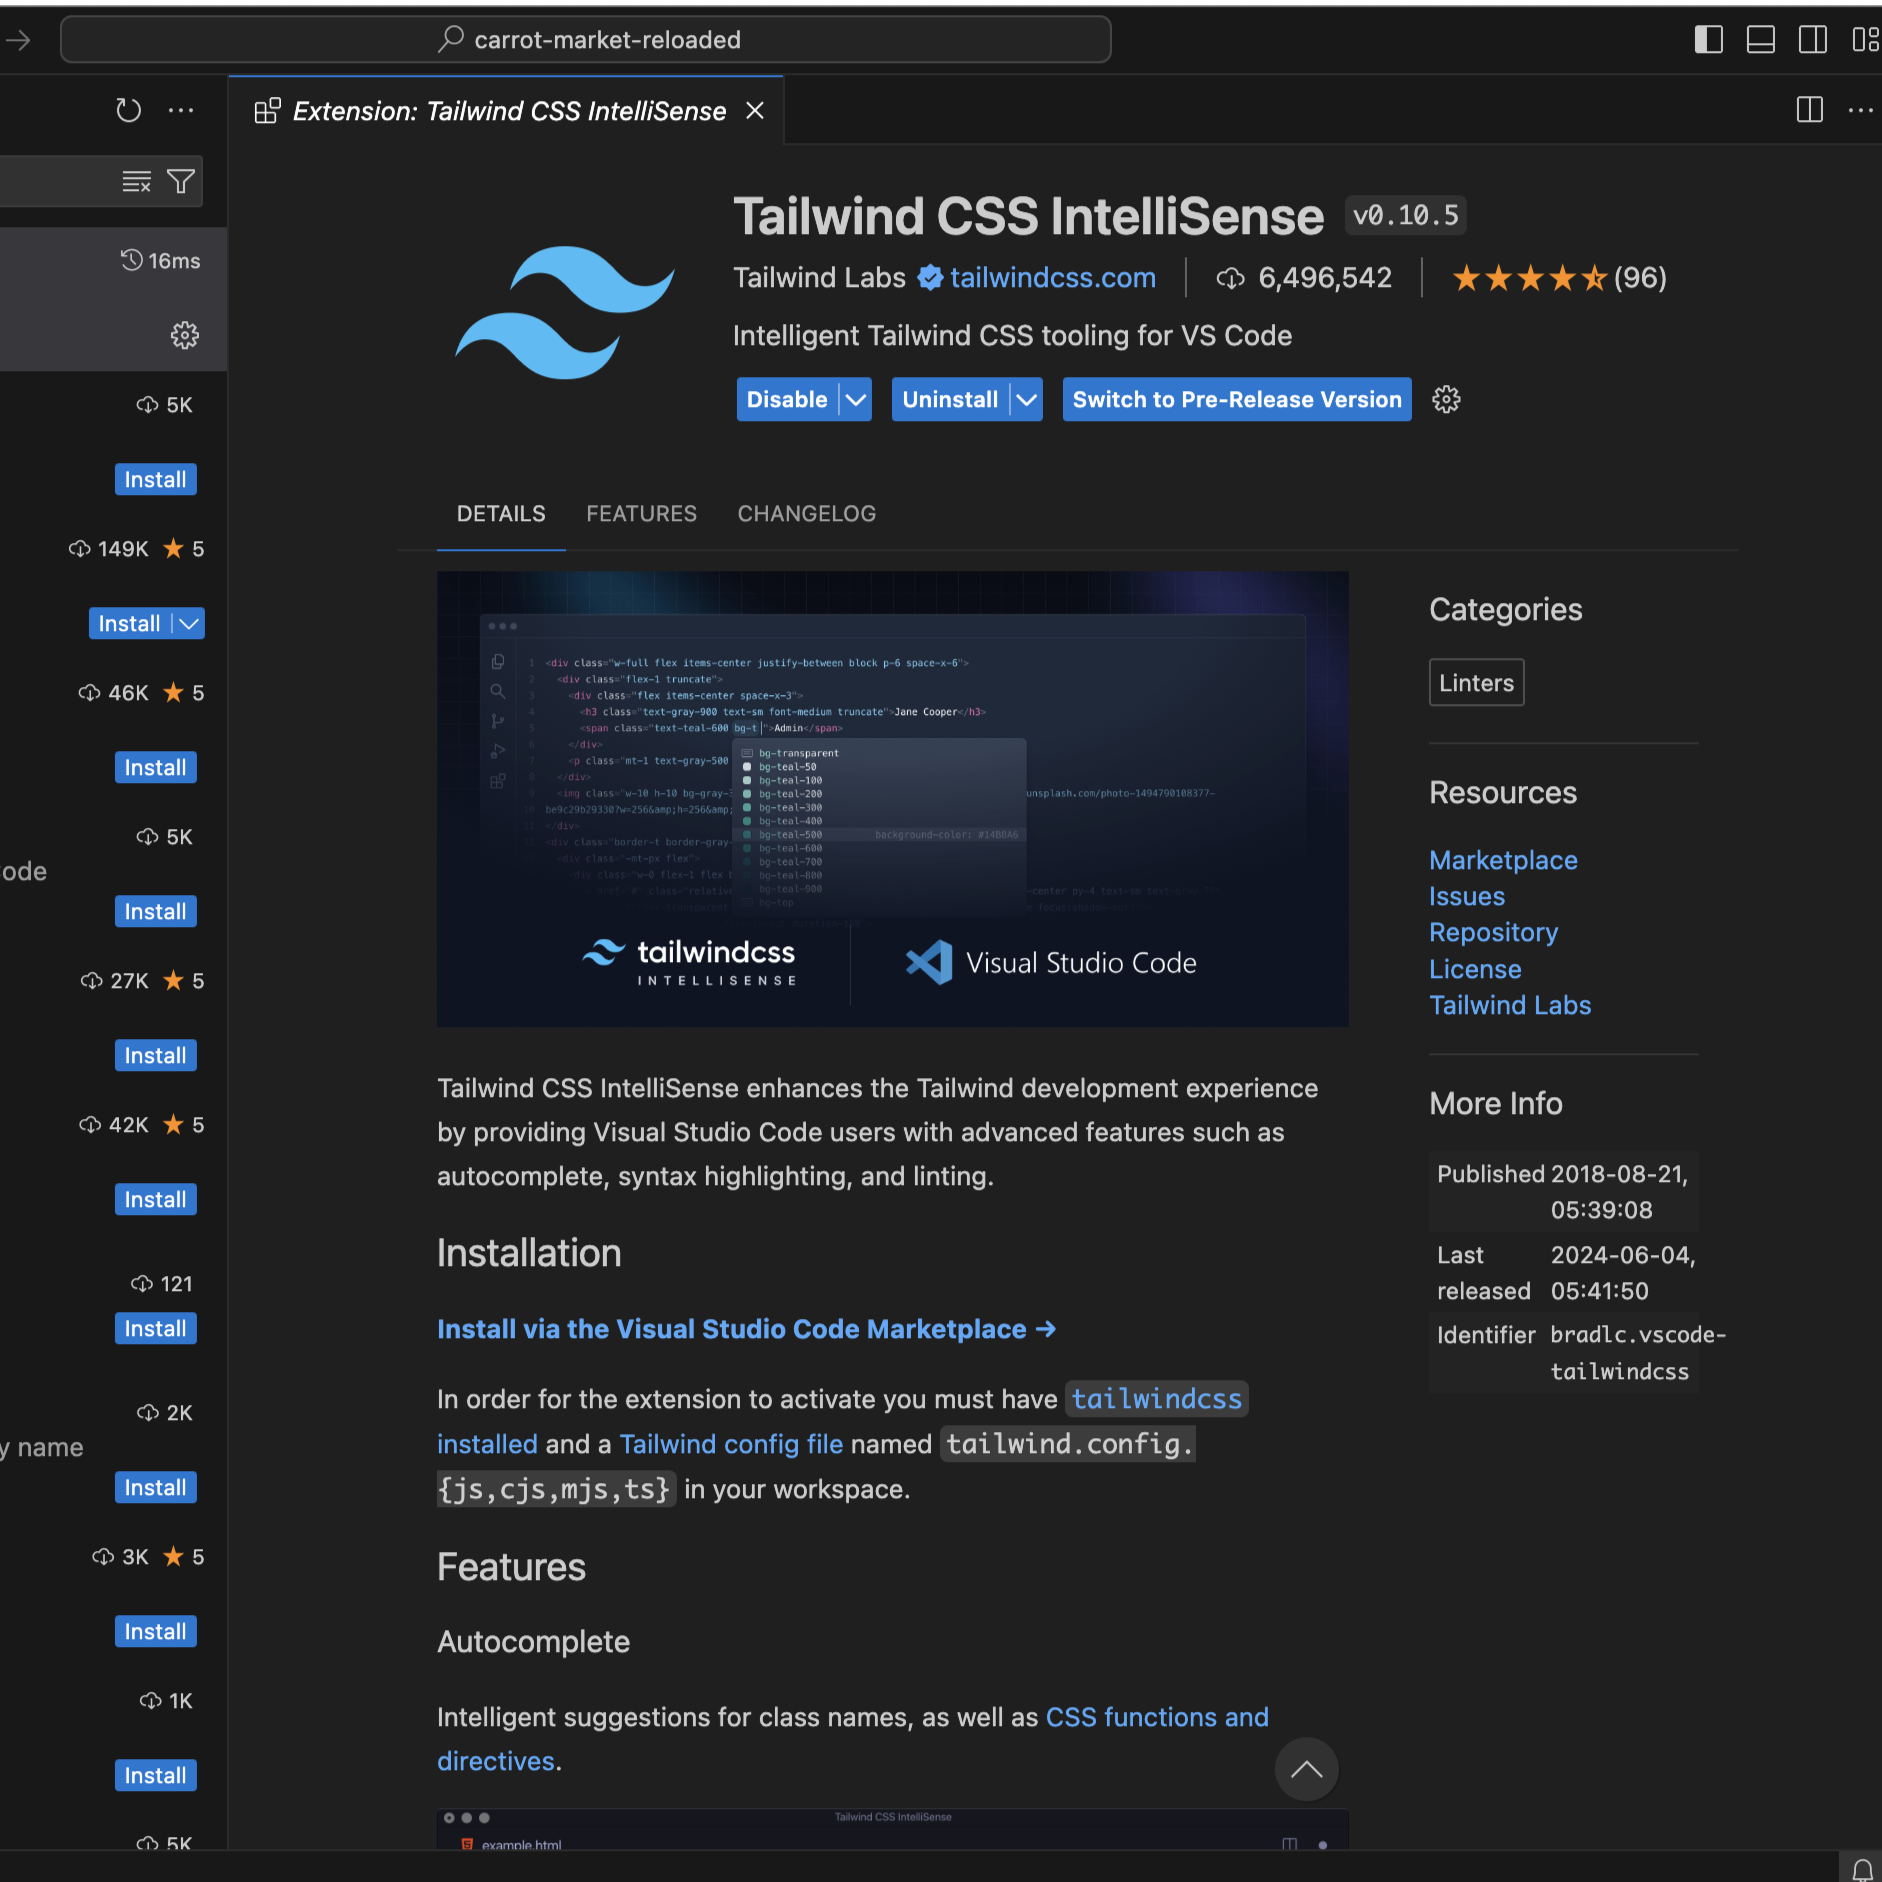Image resolution: width=1882 pixels, height=1882 pixels.
Task: Close the Tailwind CSS IntelliSense tab
Action: point(755,111)
